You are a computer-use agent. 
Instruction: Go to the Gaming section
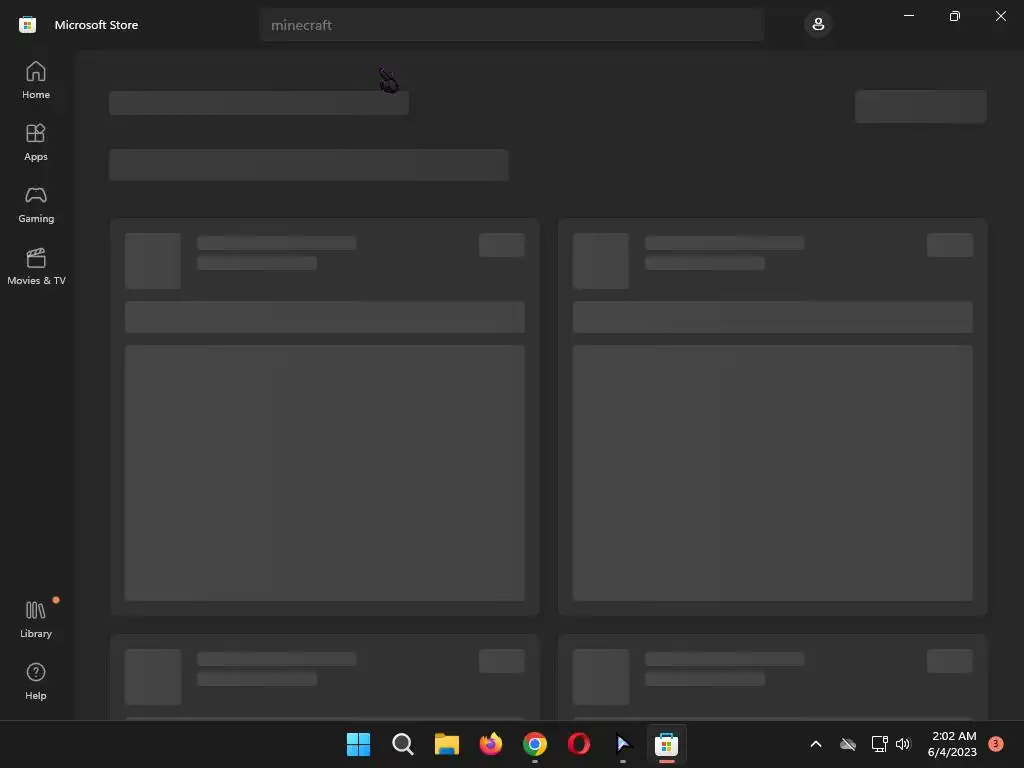coord(36,204)
